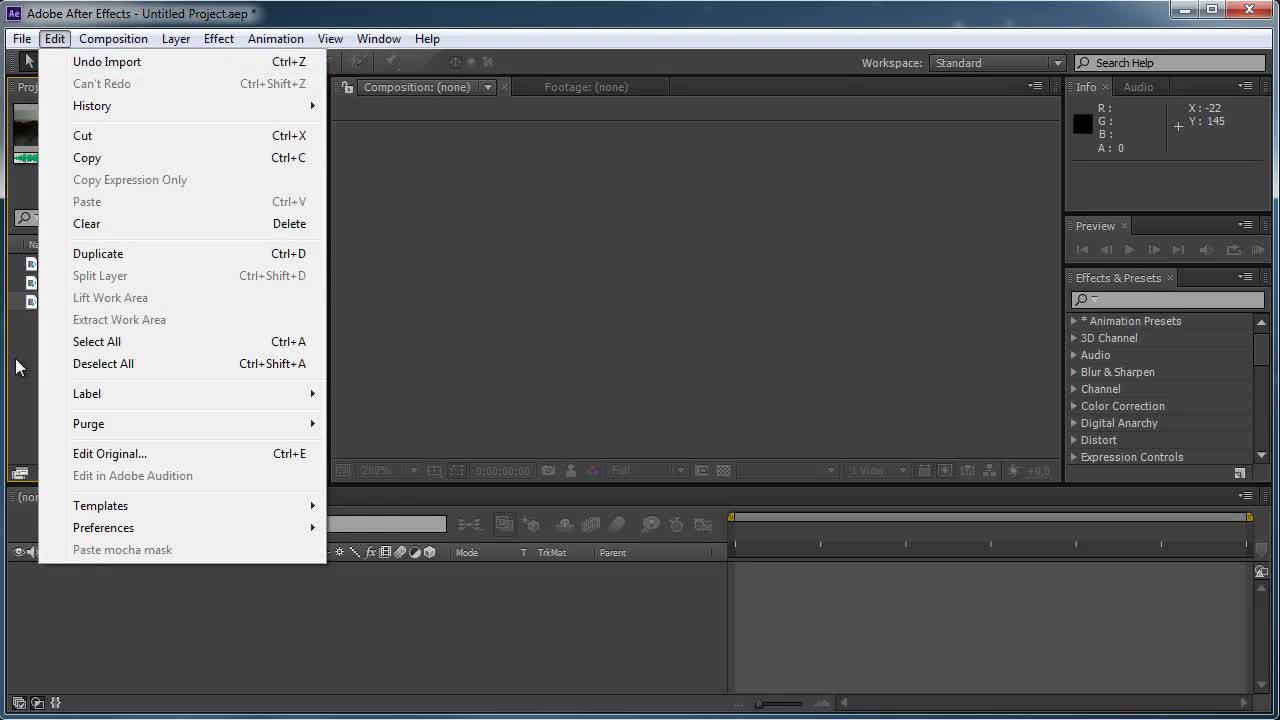Click the Adjustment Layer column icon
The image size is (1280, 720).
tap(415, 552)
